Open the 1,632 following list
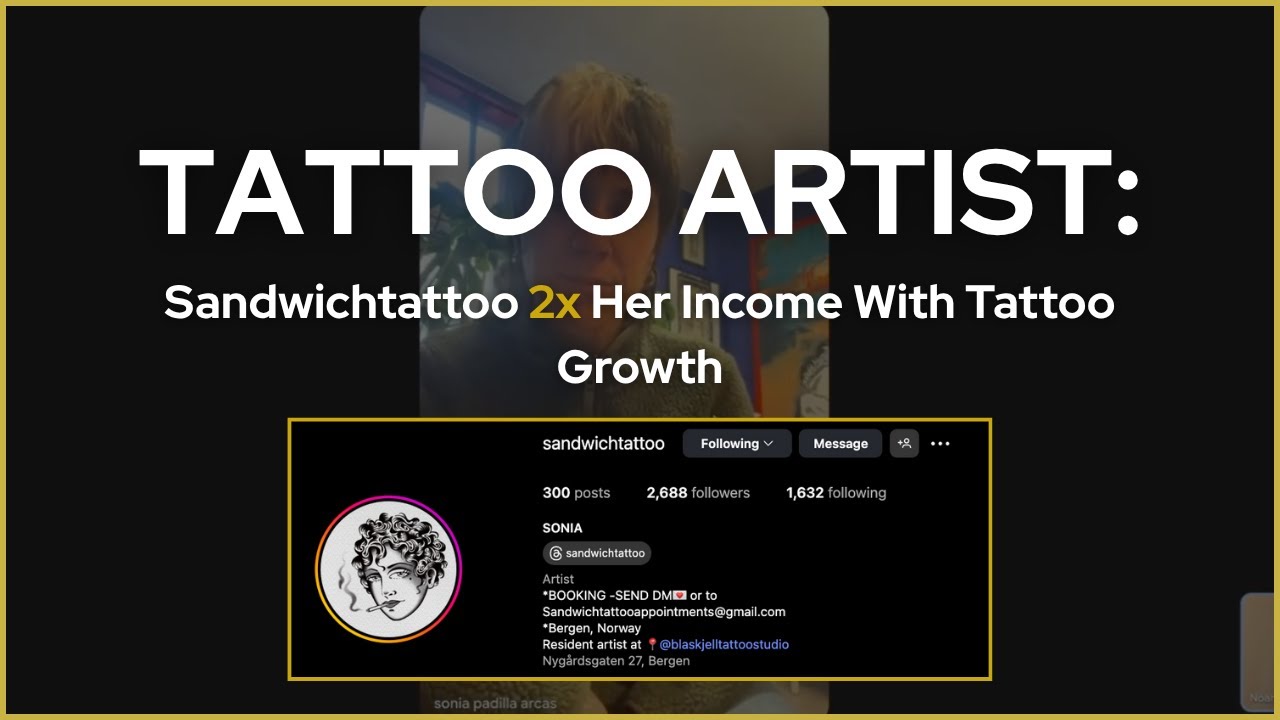1280x720 pixels. [x=836, y=492]
